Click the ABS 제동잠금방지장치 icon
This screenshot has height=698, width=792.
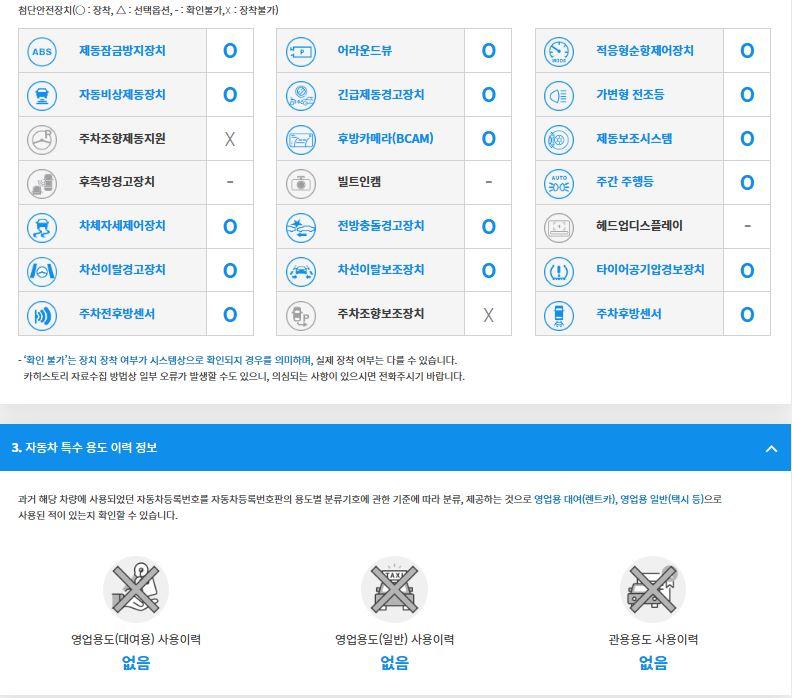(42, 51)
